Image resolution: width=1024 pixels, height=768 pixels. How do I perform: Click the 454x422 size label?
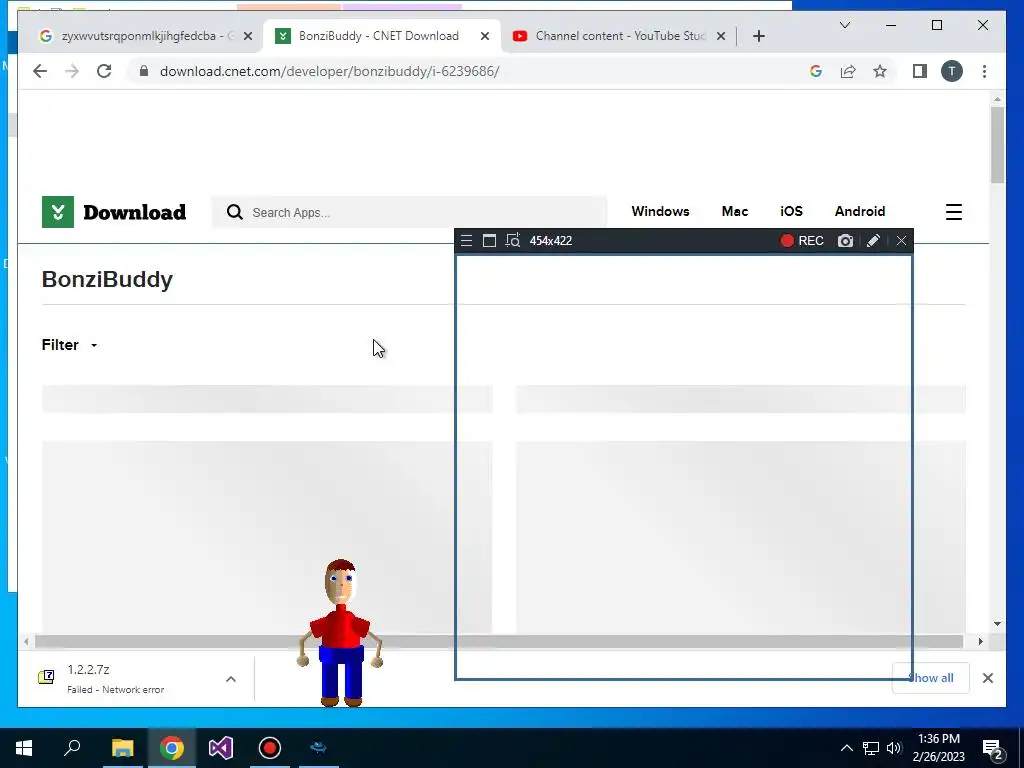click(x=551, y=240)
